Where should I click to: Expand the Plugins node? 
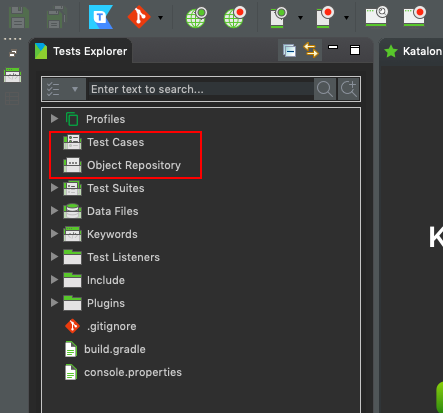54,303
